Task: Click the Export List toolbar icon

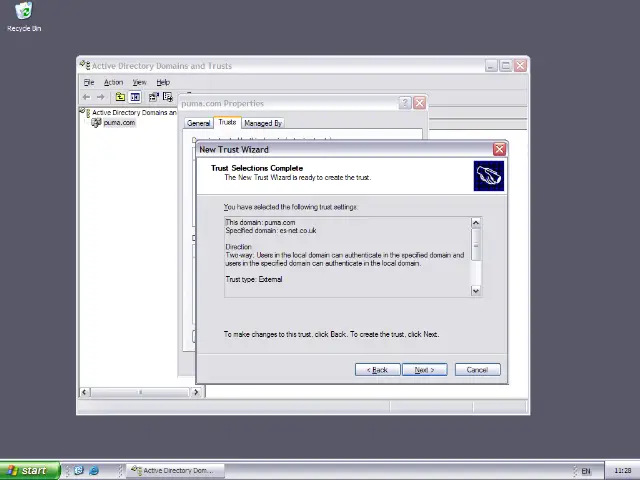Action: (168, 97)
